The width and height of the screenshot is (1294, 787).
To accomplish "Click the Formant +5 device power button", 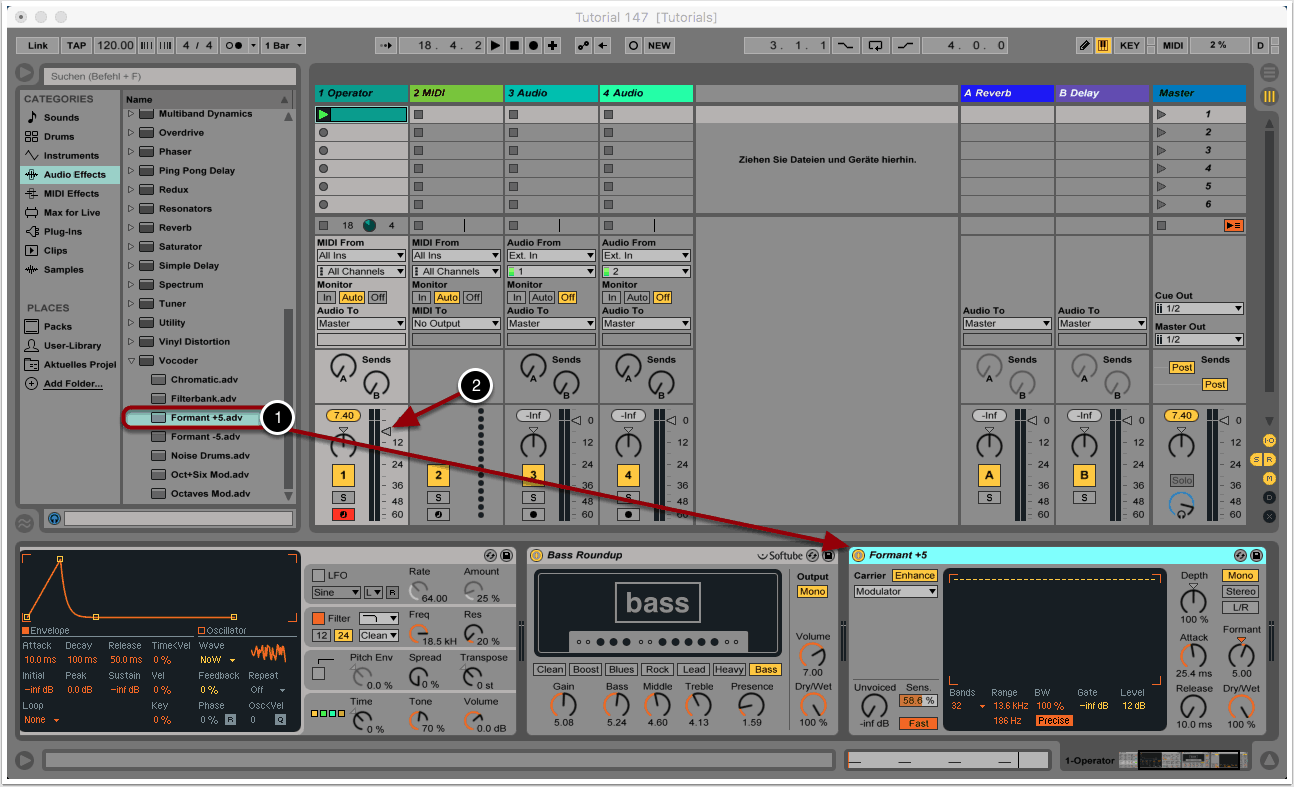I will pos(858,555).
